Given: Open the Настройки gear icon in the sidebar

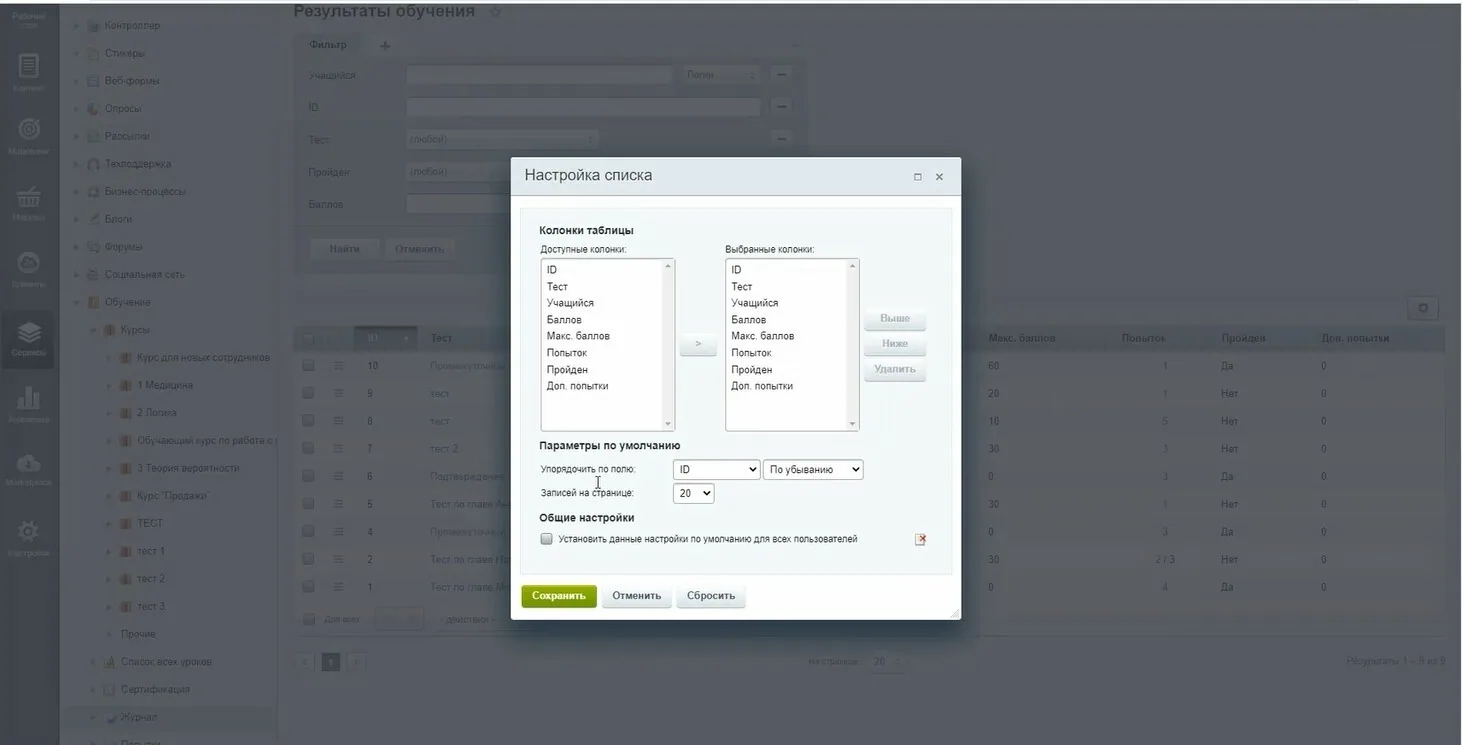Looking at the screenshot, I should pos(29,537).
